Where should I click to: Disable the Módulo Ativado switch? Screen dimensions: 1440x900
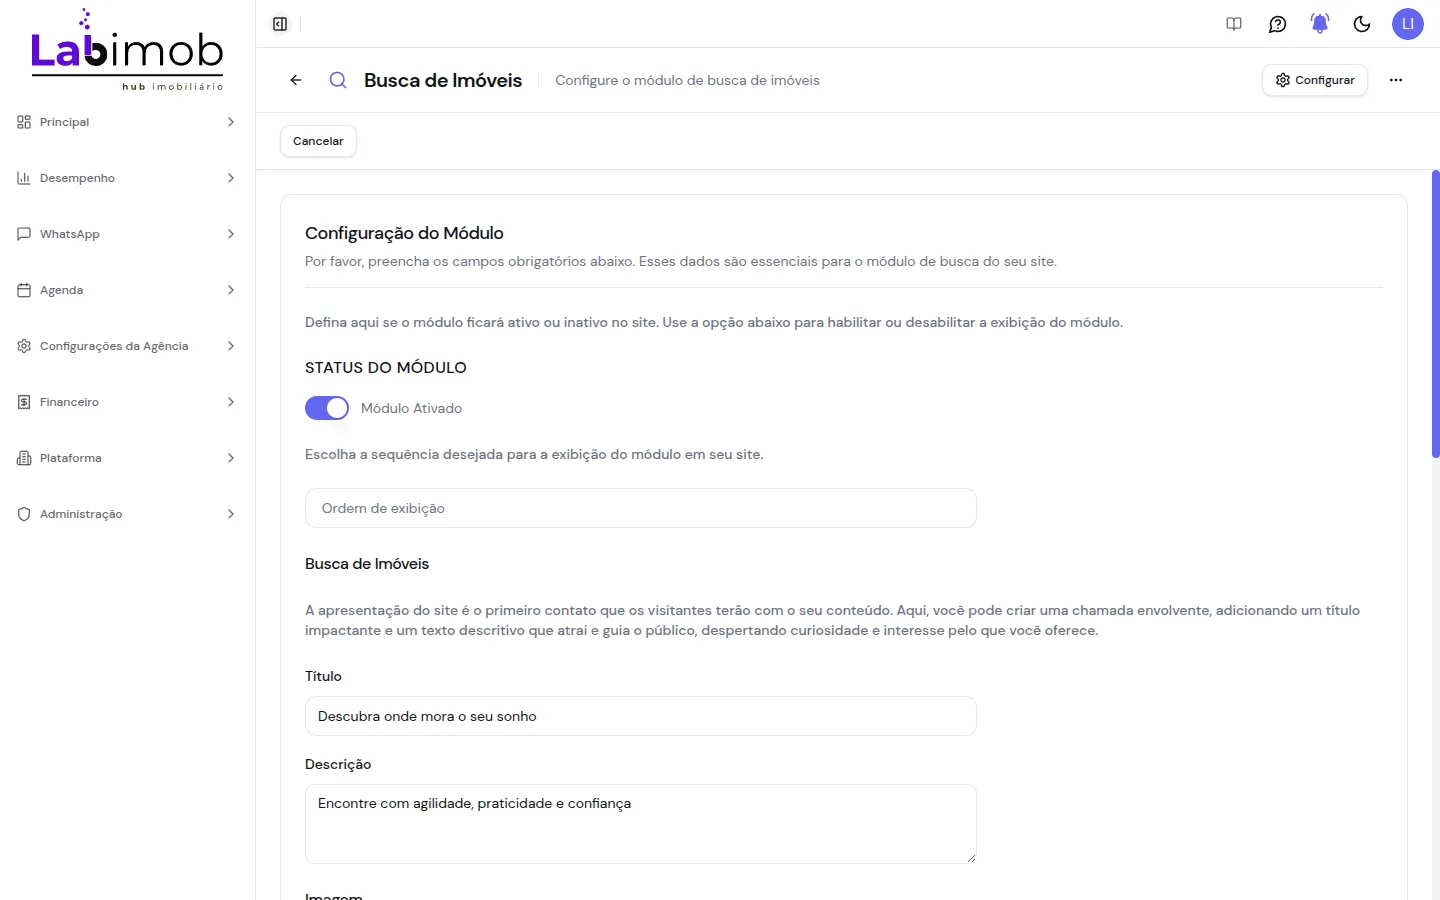[327, 408]
